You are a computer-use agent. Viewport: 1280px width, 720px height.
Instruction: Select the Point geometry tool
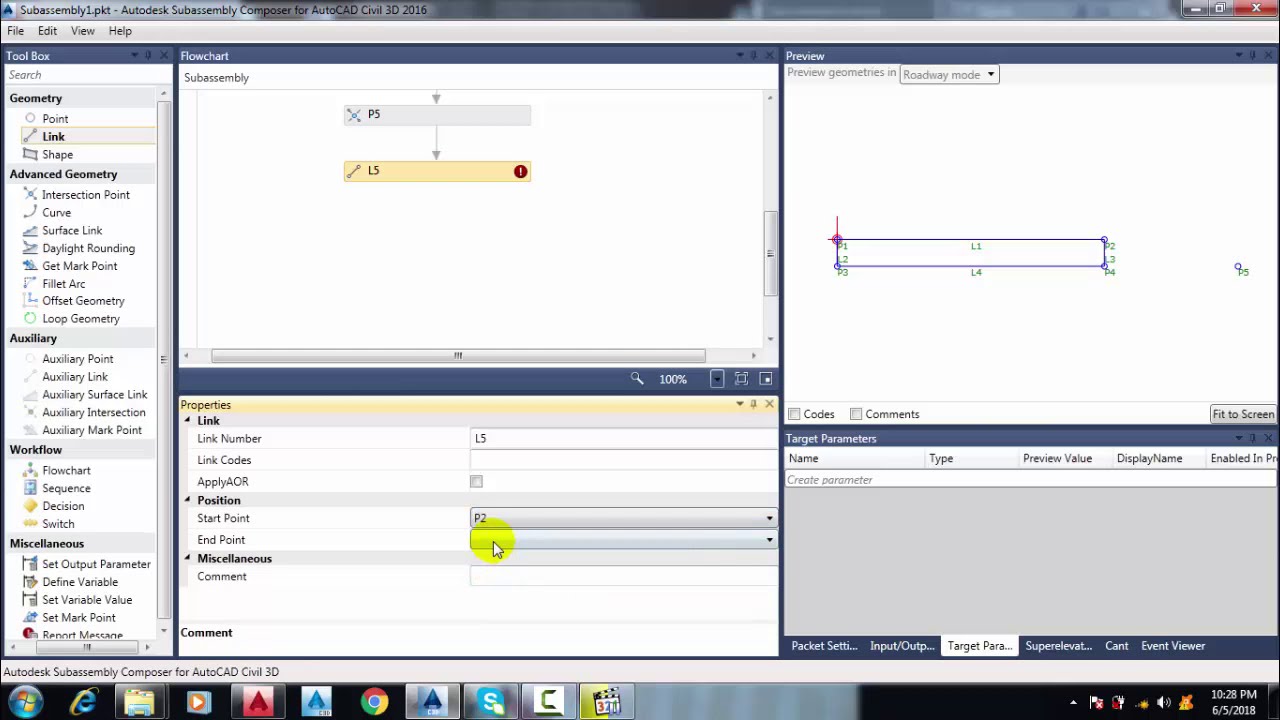point(55,118)
